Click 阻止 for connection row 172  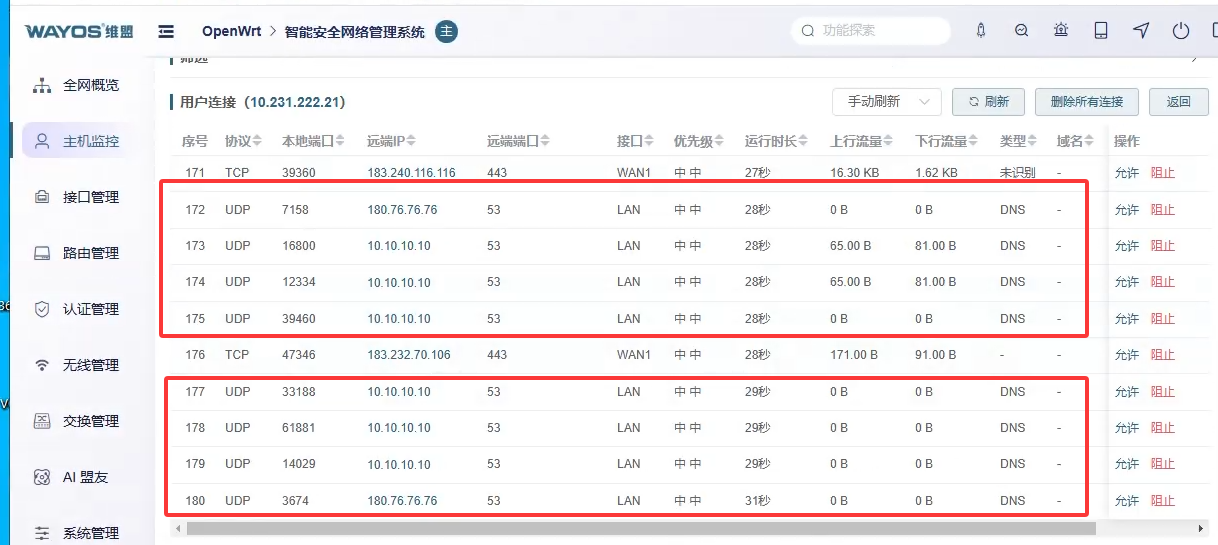pyautogui.click(x=1162, y=210)
